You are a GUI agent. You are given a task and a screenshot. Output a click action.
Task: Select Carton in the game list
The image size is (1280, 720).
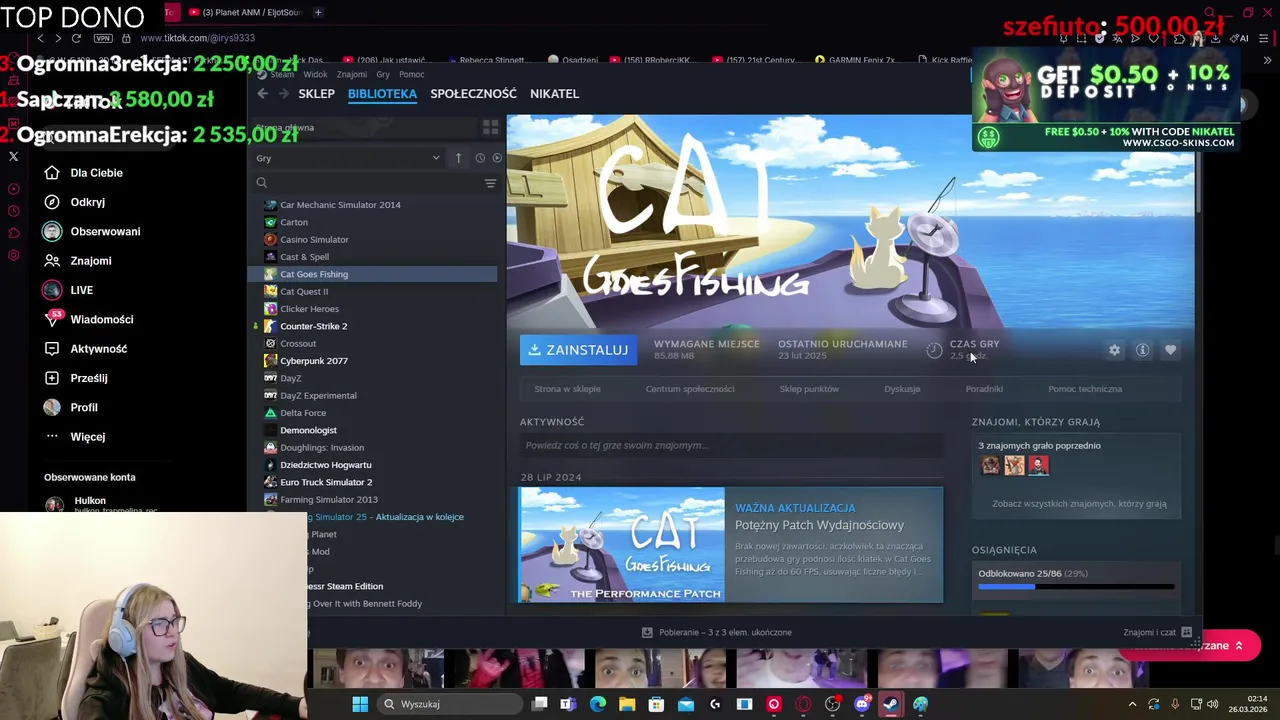pos(294,222)
